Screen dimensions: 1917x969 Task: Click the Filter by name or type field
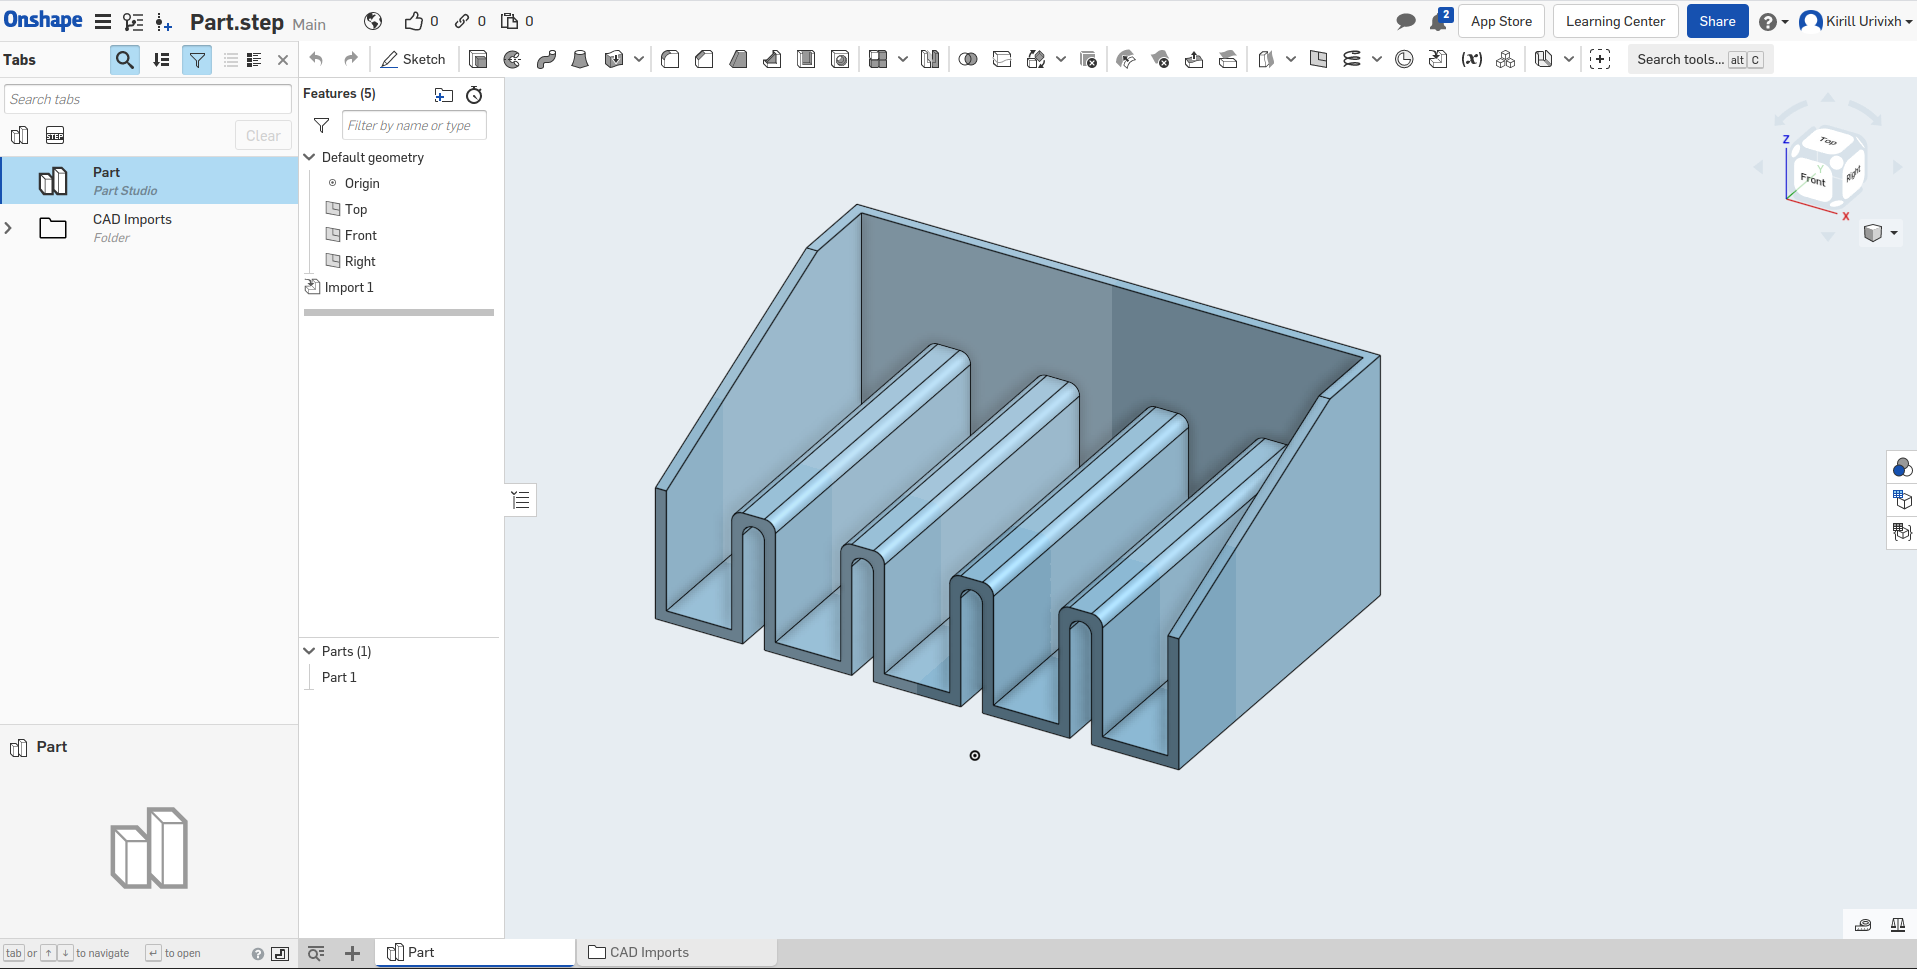point(413,126)
